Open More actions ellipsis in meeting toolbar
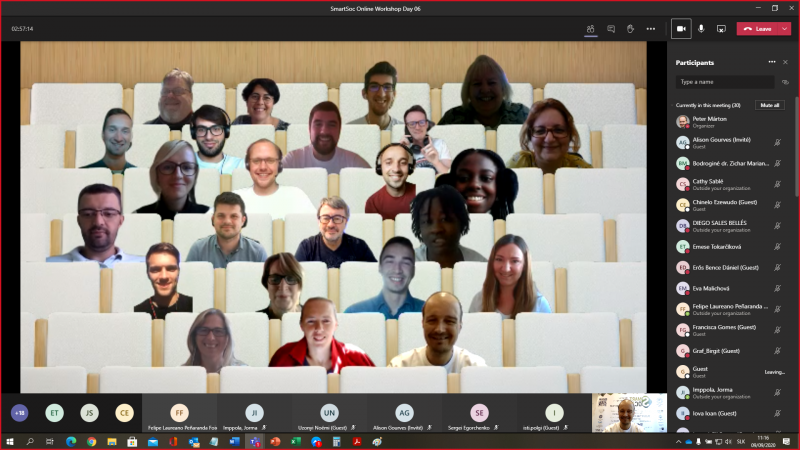800x450 pixels. click(x=651, y=29)
